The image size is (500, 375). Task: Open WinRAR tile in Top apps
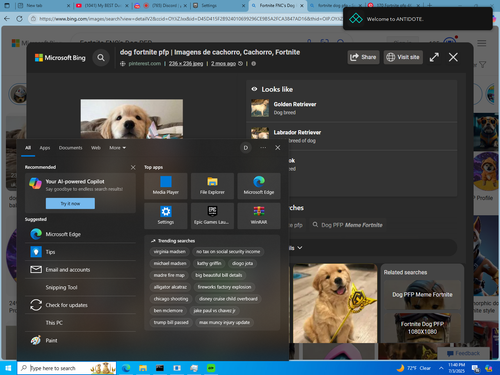coord(259,216)
